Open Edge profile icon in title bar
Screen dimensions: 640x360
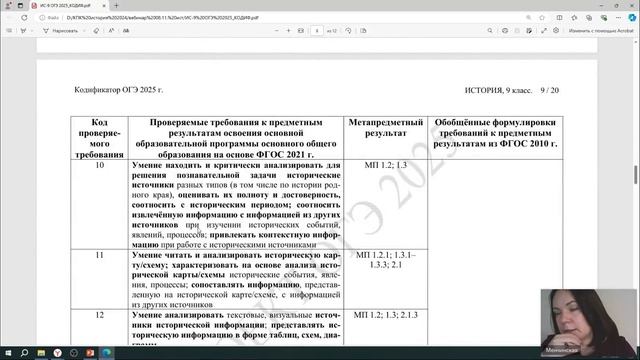click(8, 6)
